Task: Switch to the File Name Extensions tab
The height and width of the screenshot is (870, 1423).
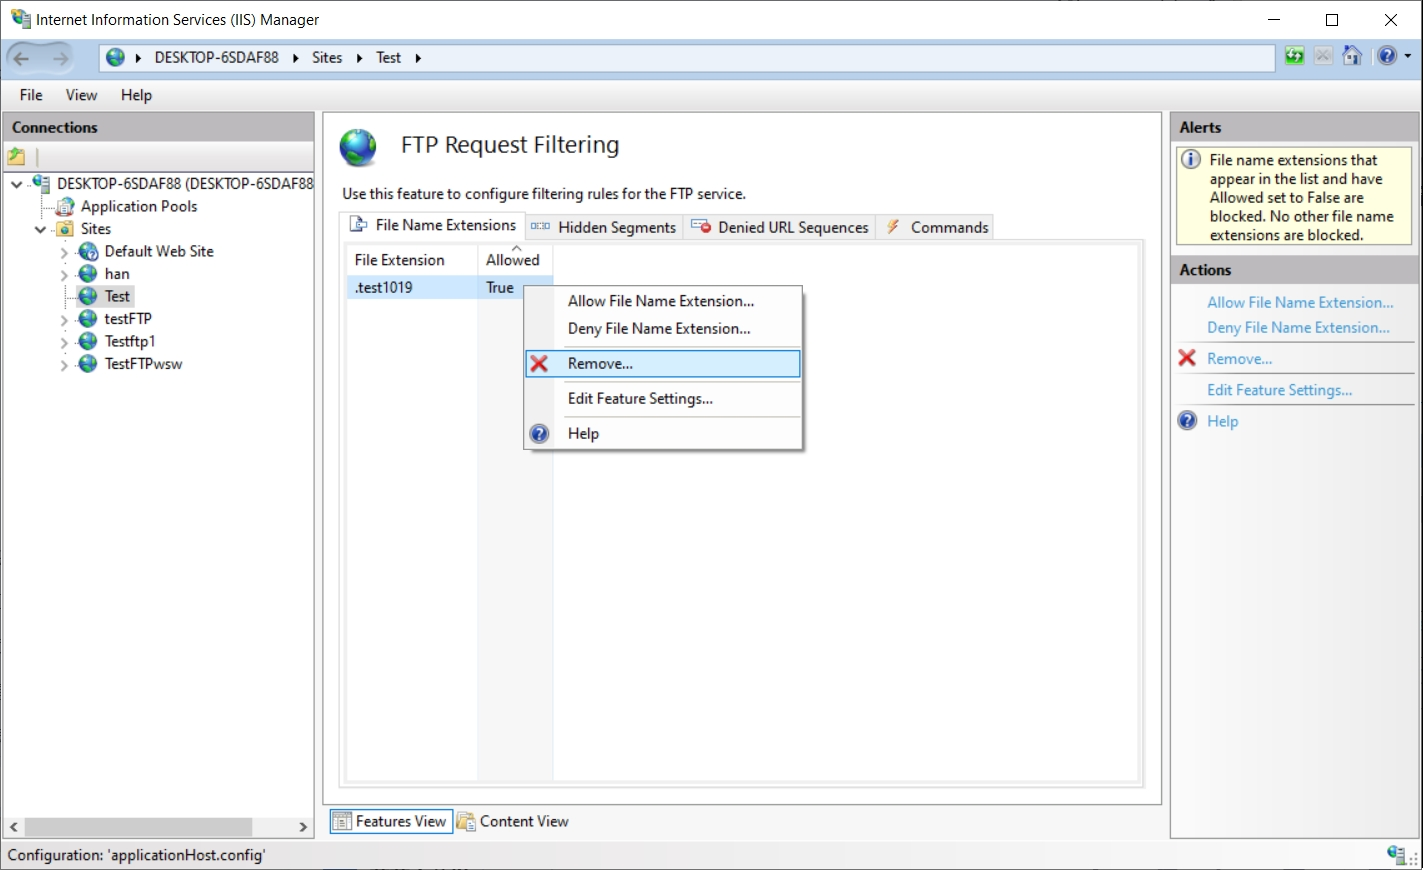Action: pos(432,225)
